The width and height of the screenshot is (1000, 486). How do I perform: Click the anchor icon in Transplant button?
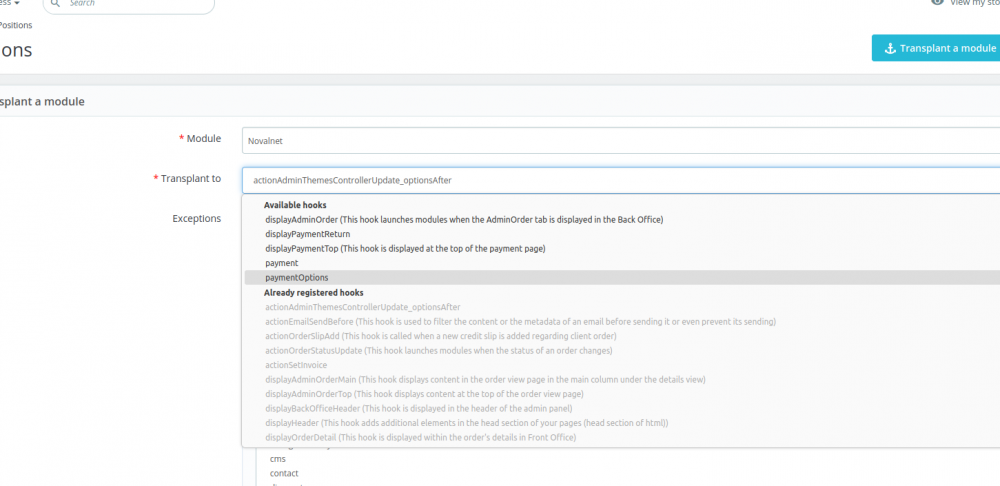pyautogui.click(x=889, y=48)
